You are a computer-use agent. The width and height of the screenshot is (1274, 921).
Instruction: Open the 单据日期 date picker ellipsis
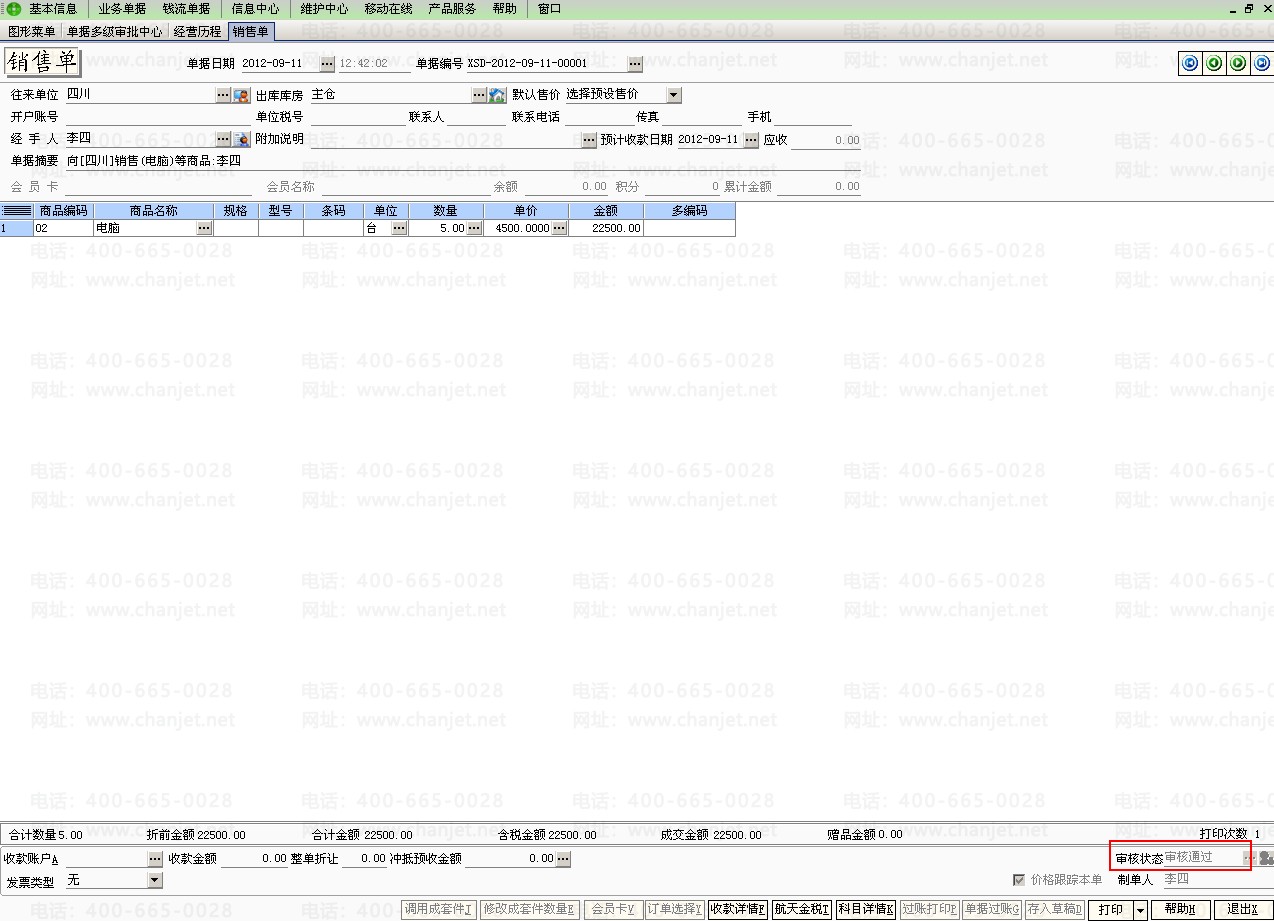327,64
